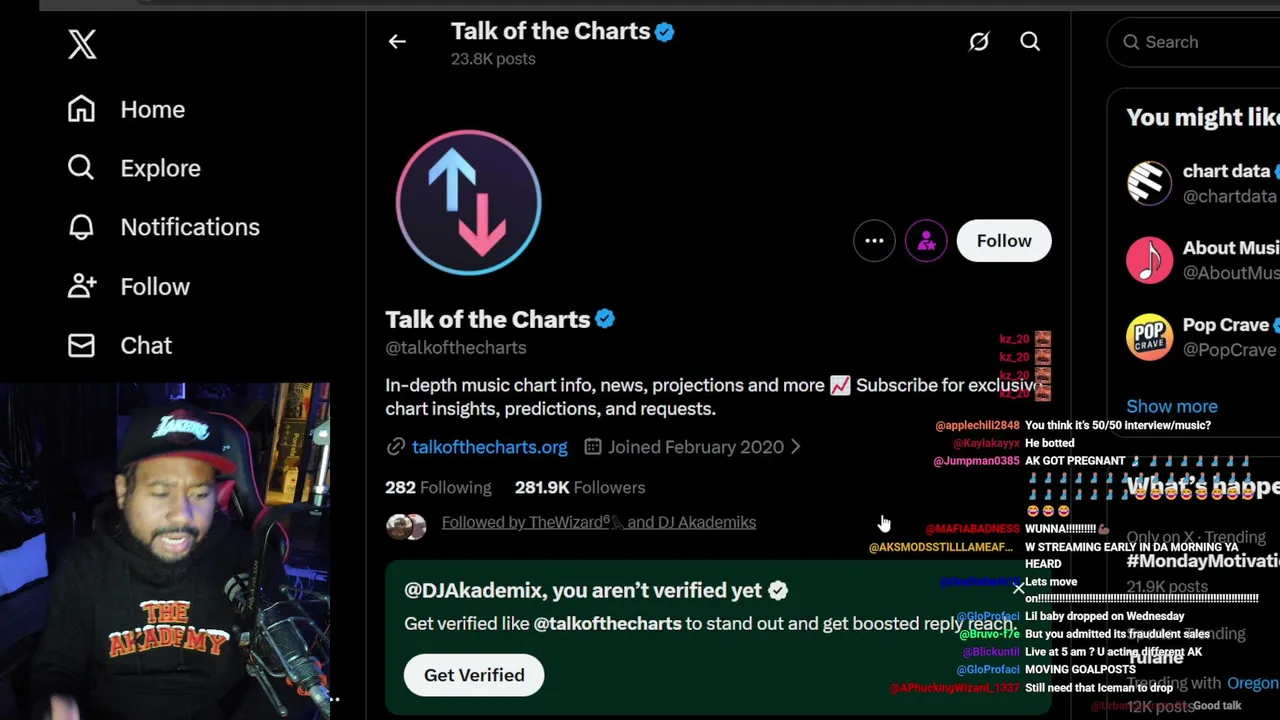This screenshot has width=1280, height=720.
Task: View the 282 Following list
Action: [438, 487]
